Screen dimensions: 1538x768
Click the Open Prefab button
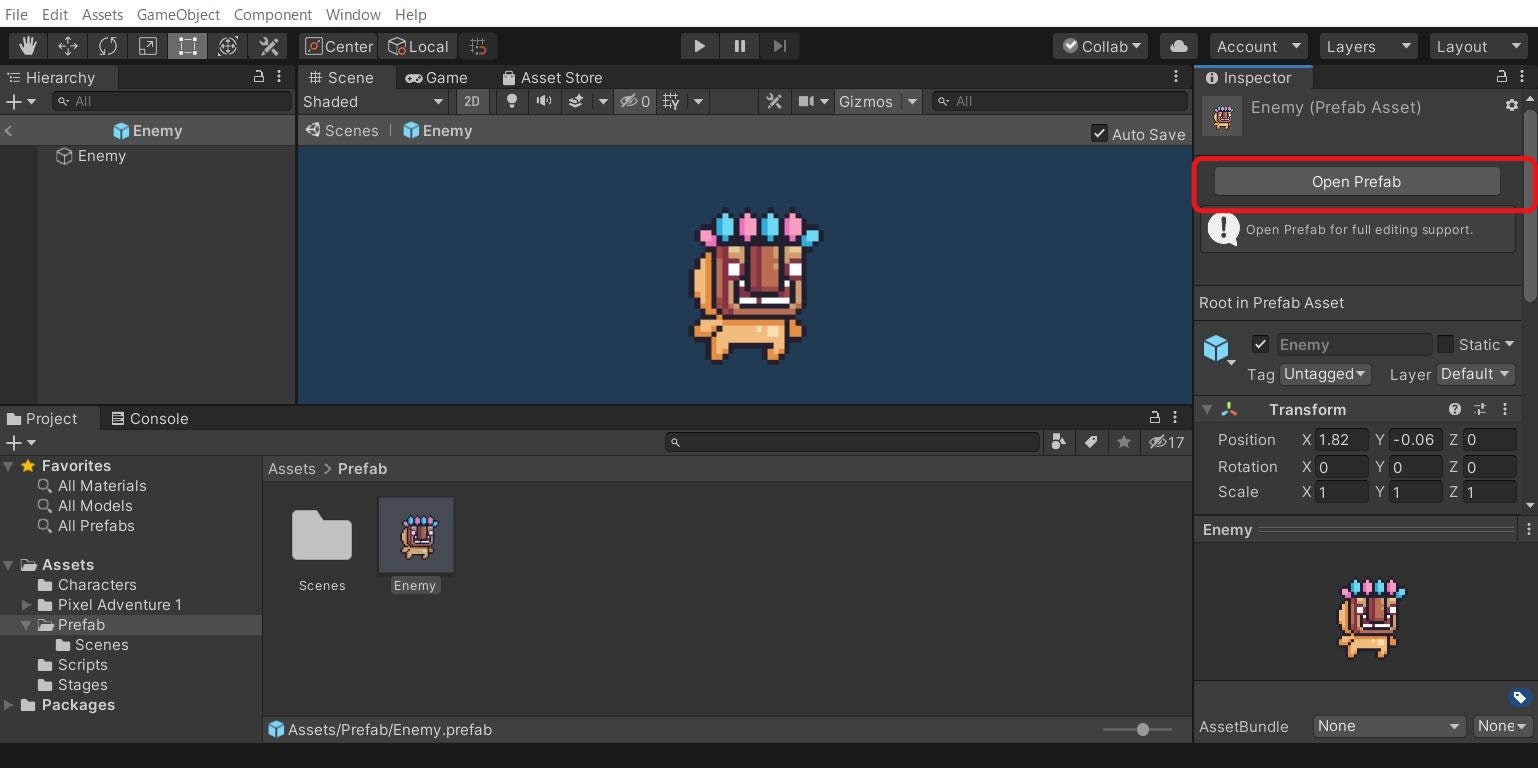pyautogui.click(x=1356, y=181)
